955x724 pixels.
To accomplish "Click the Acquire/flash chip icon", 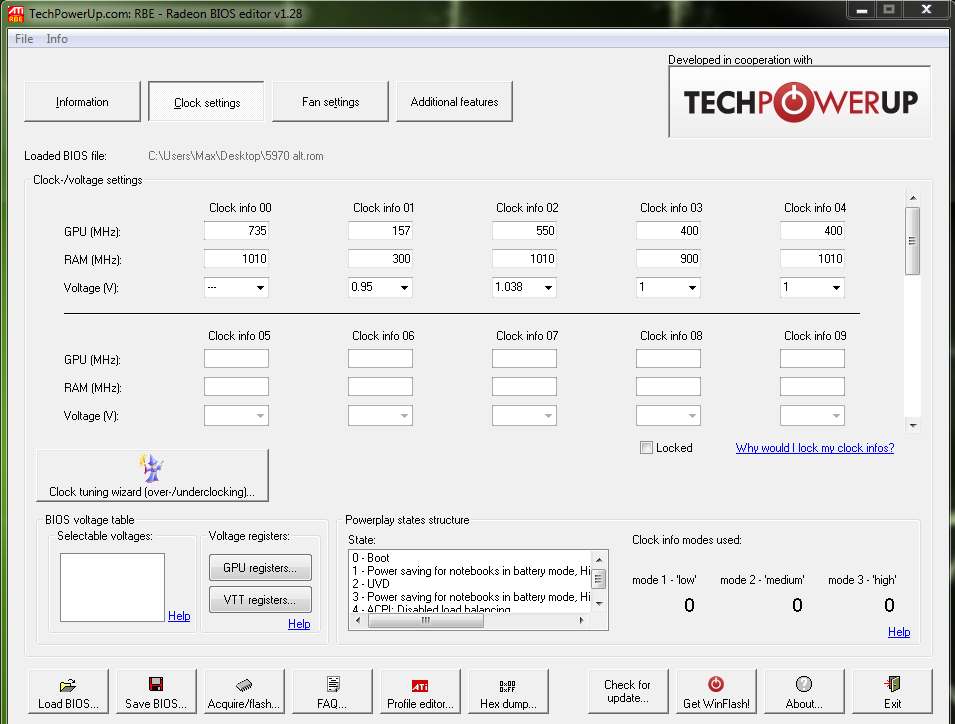I will click(244, 685).
